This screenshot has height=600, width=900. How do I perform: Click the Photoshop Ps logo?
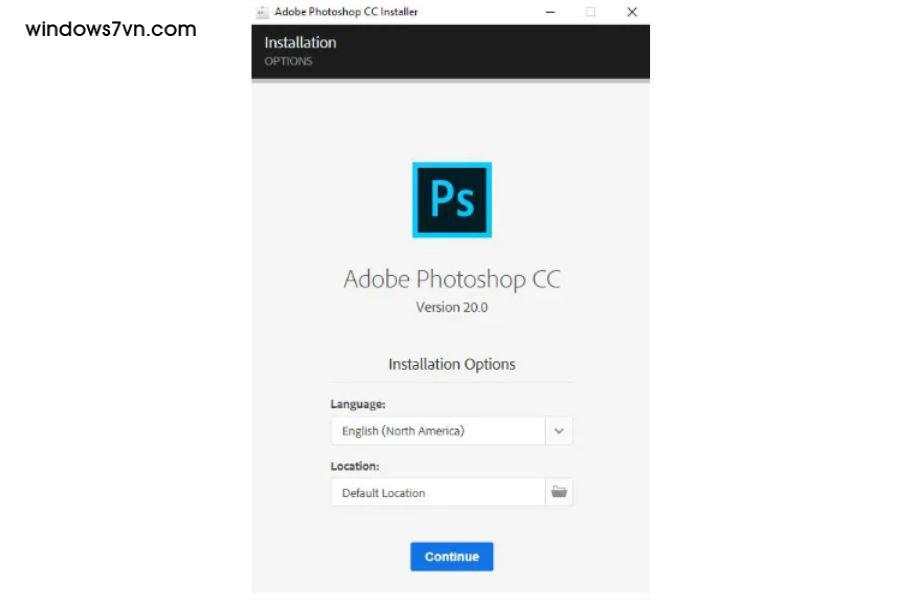[x=452, y=200]
